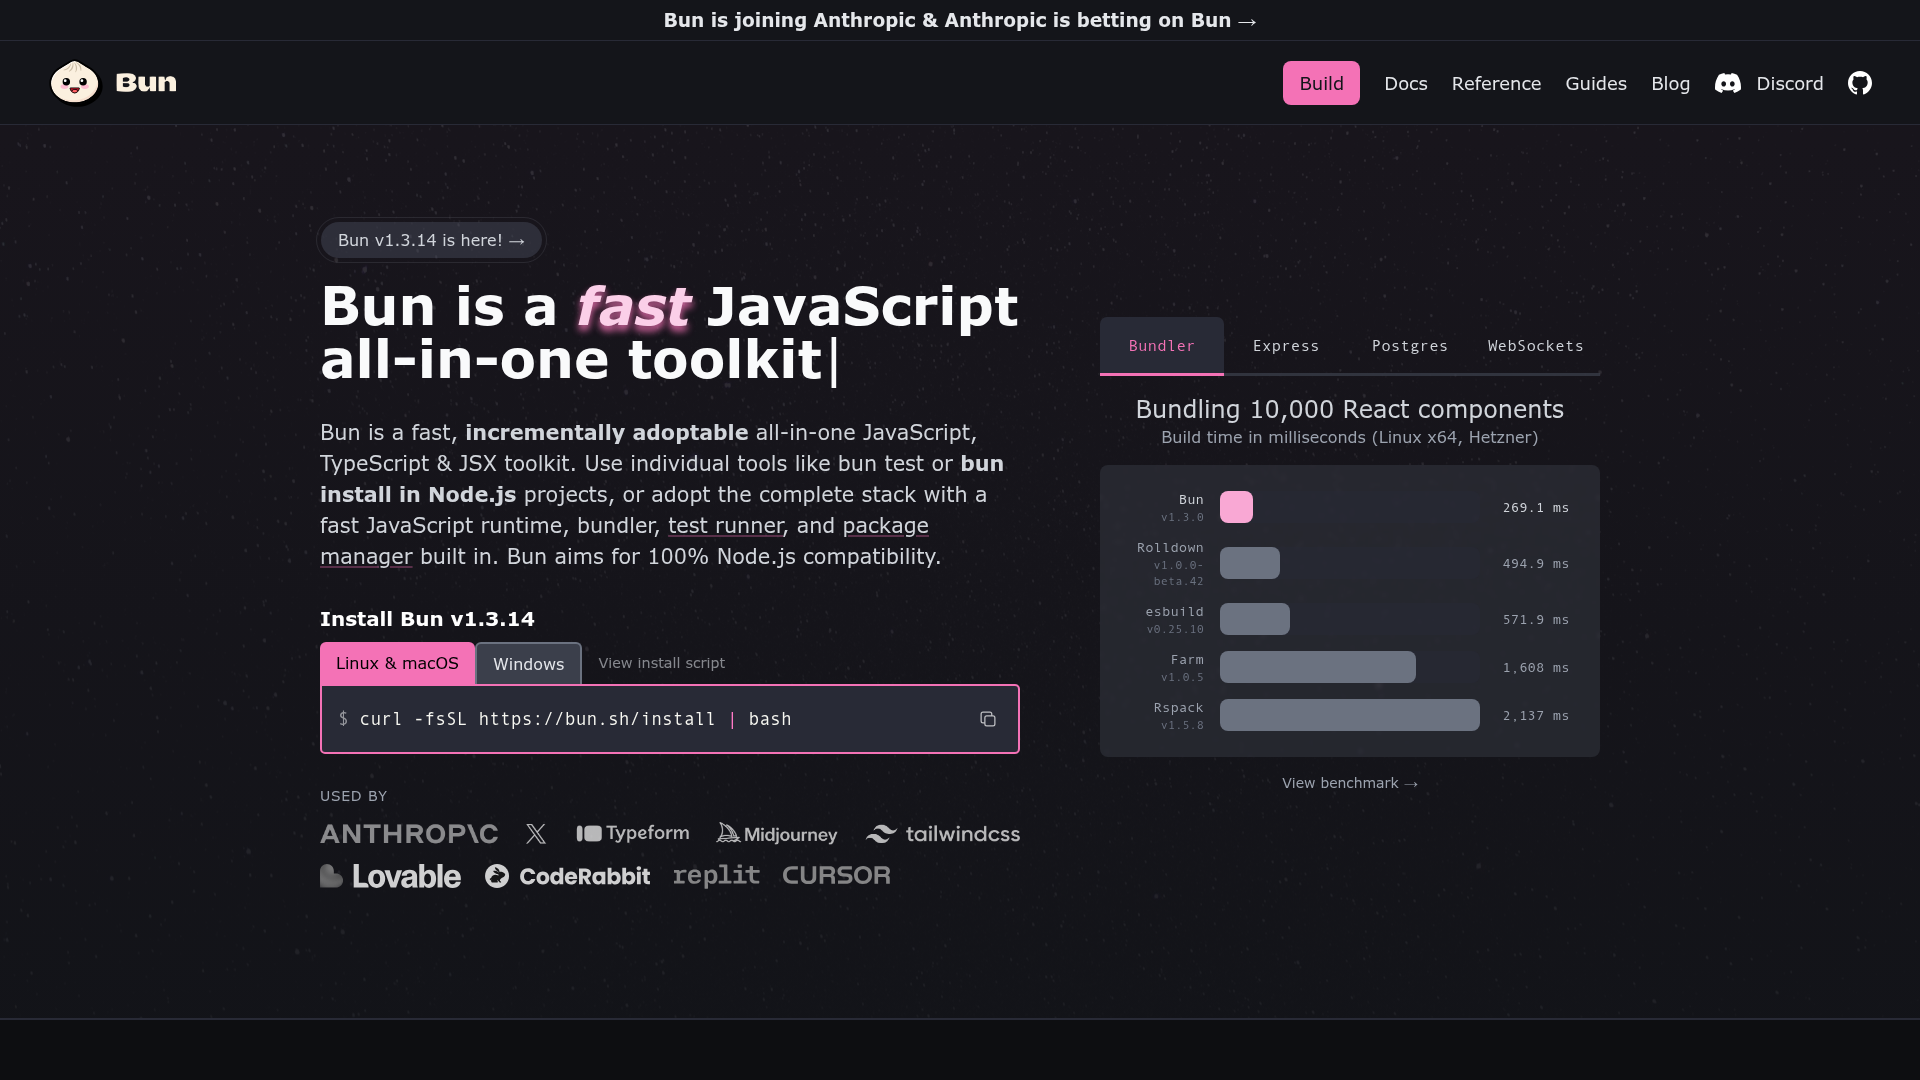
Task: Open the 'View install script' link
Action: (x=661, y=663)
